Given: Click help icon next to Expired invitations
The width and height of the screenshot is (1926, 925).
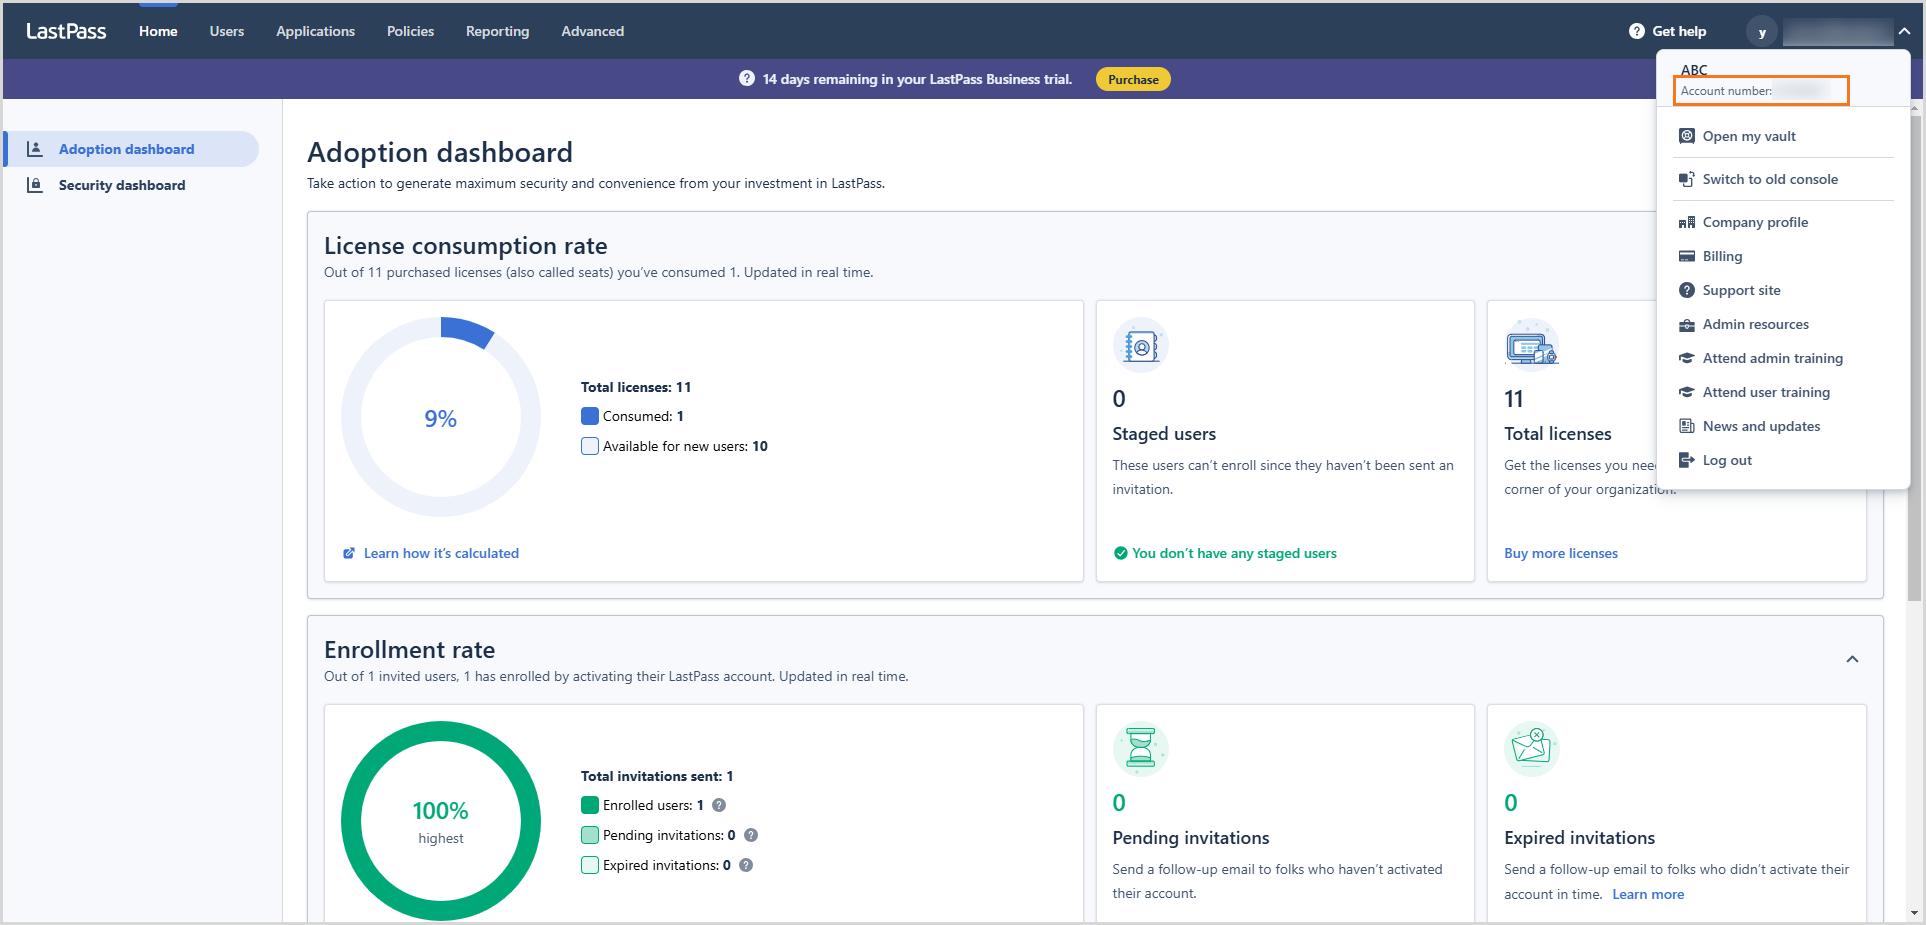Looking at the screenshot, I should click(746, 865).
